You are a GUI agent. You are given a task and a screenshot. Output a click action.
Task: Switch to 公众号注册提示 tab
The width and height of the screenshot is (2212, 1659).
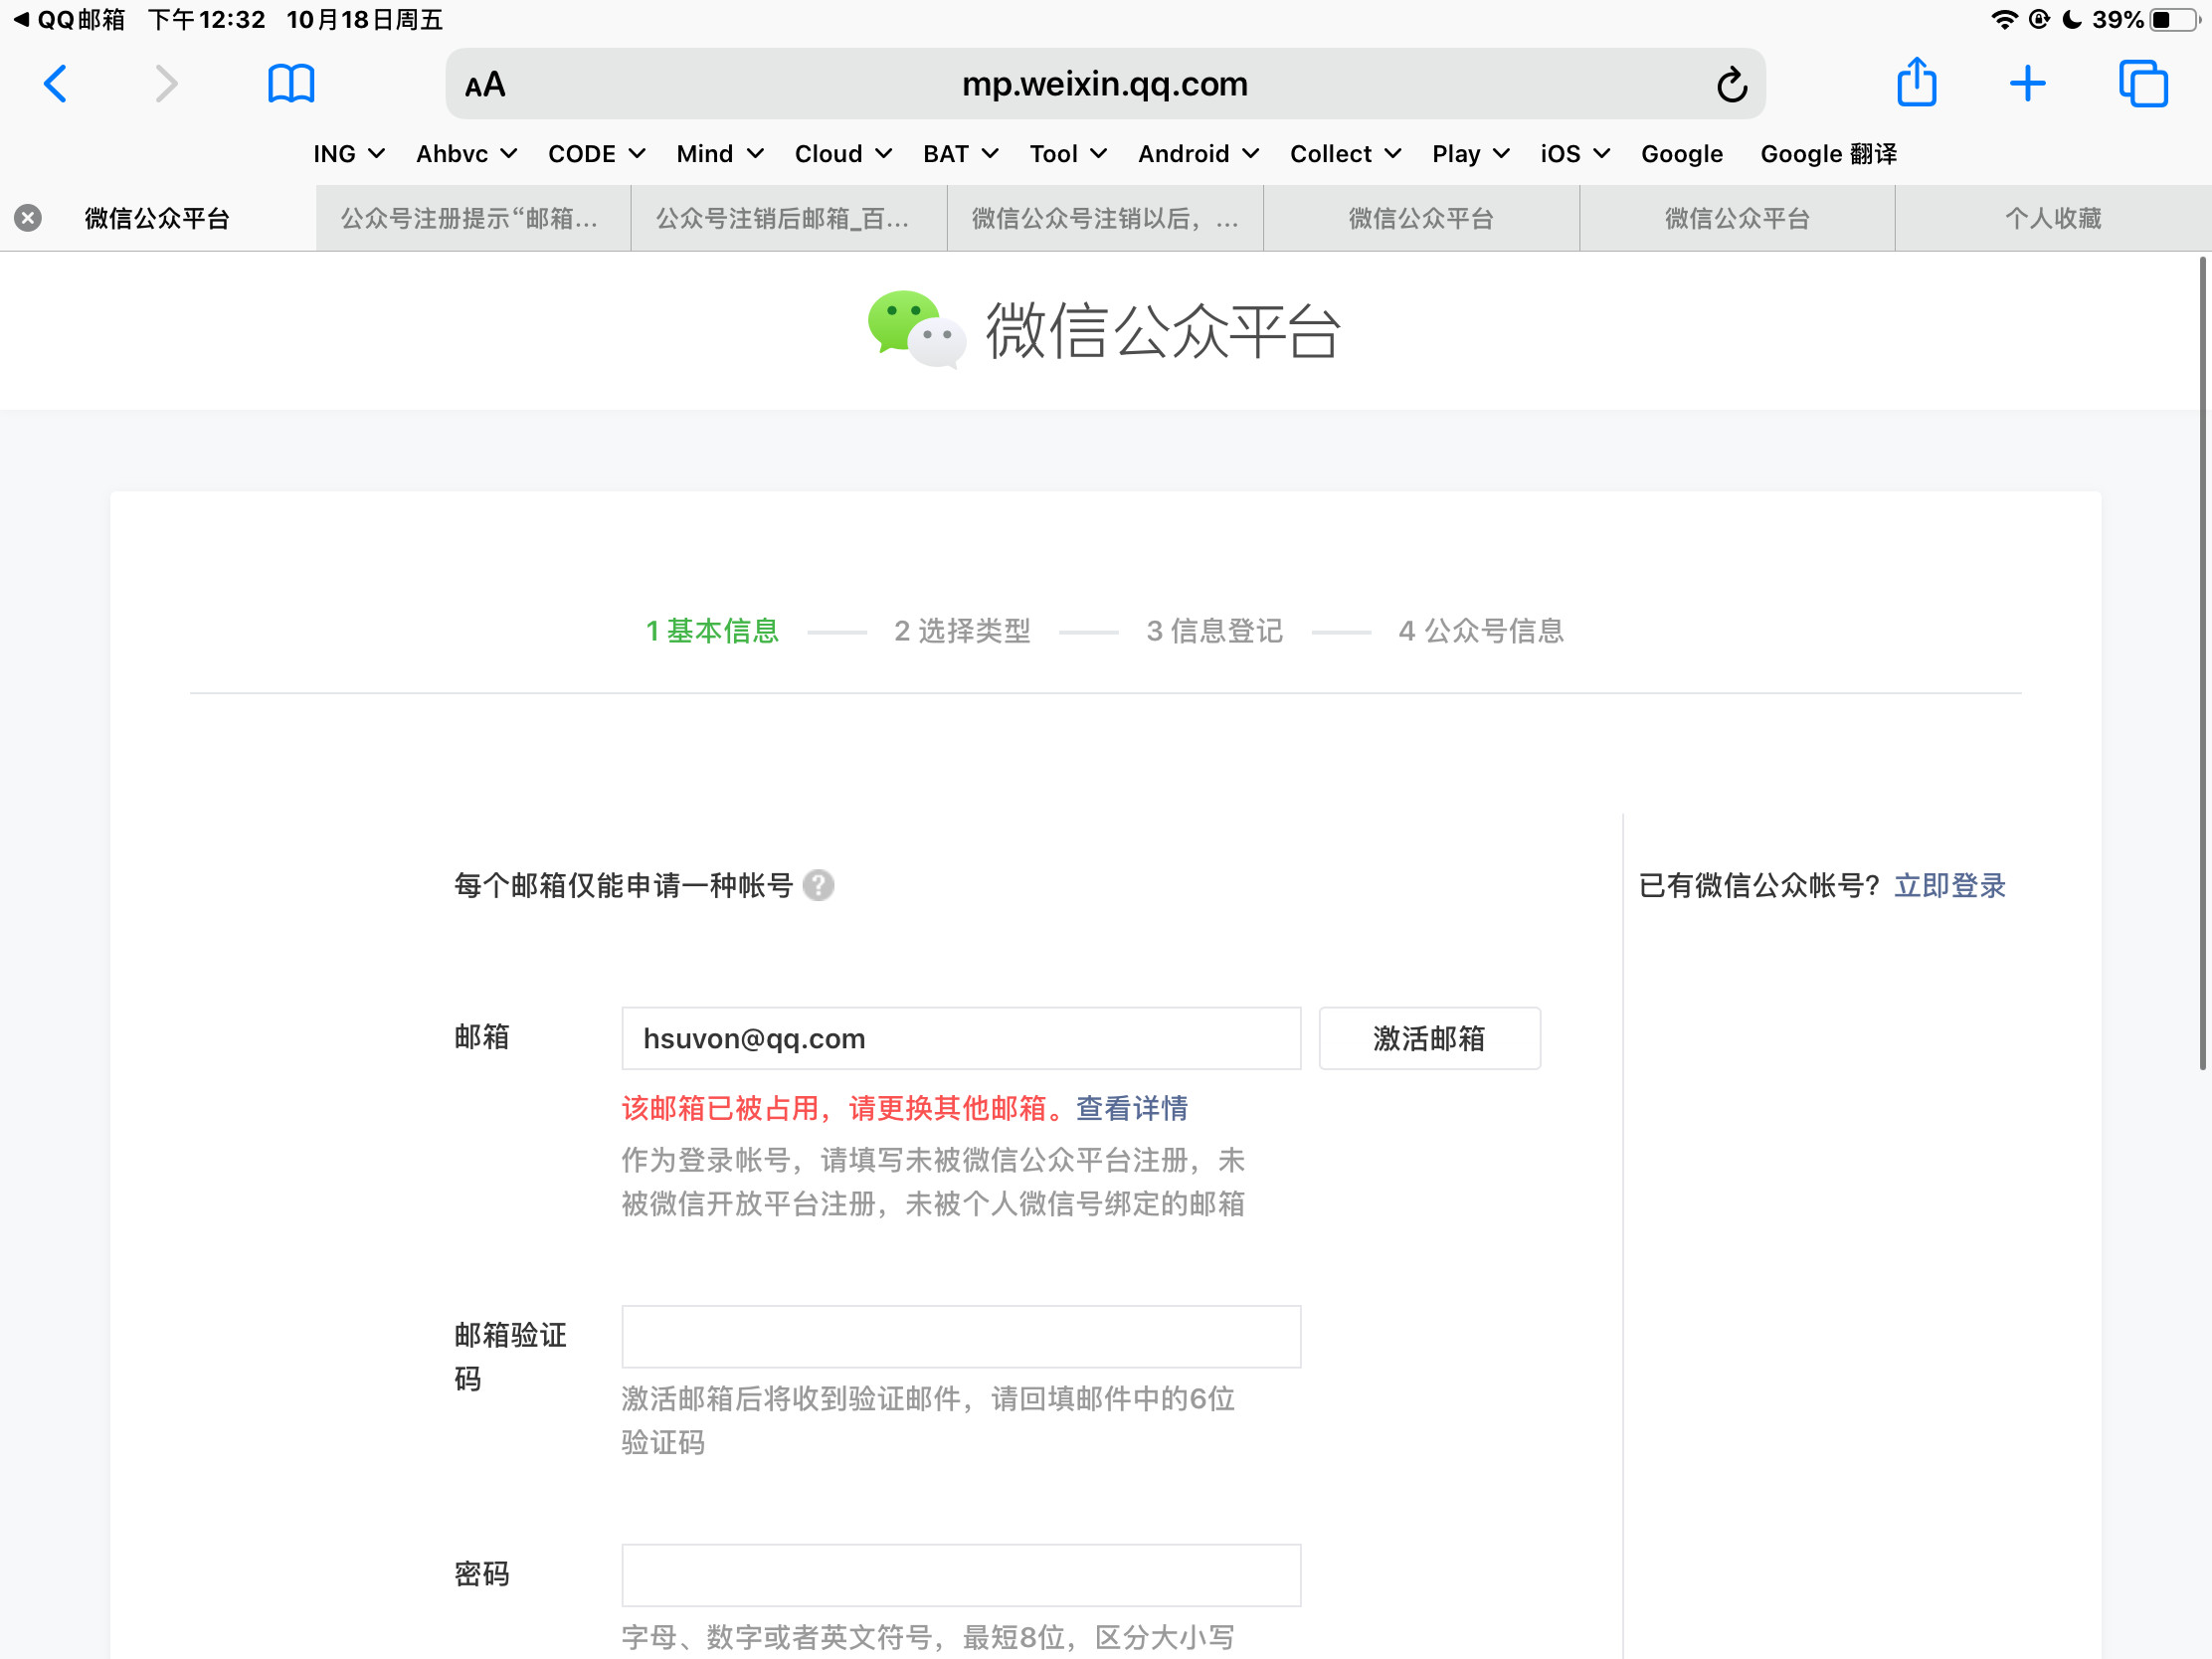(x=471, y=218)
